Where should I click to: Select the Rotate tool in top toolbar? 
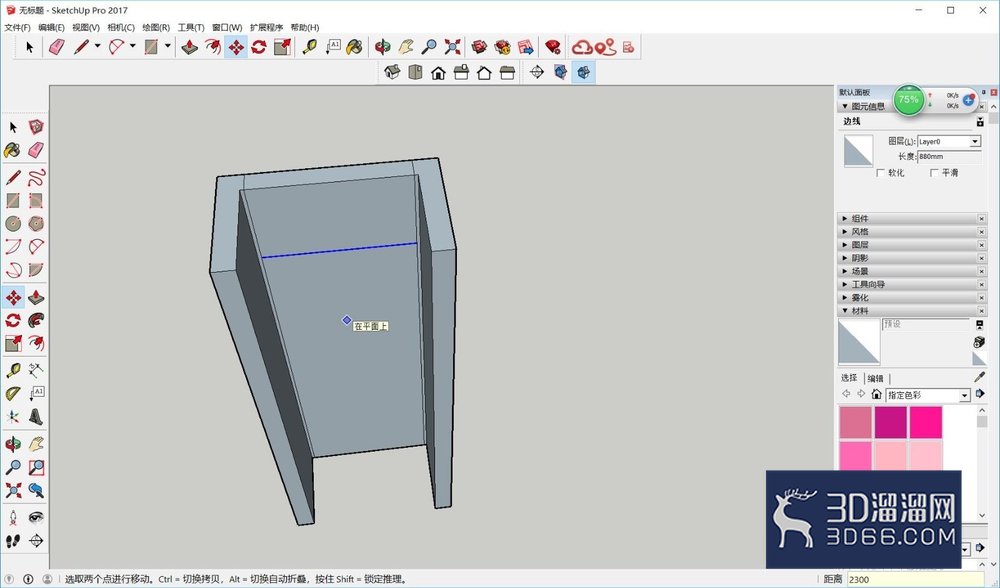(259, 47)
